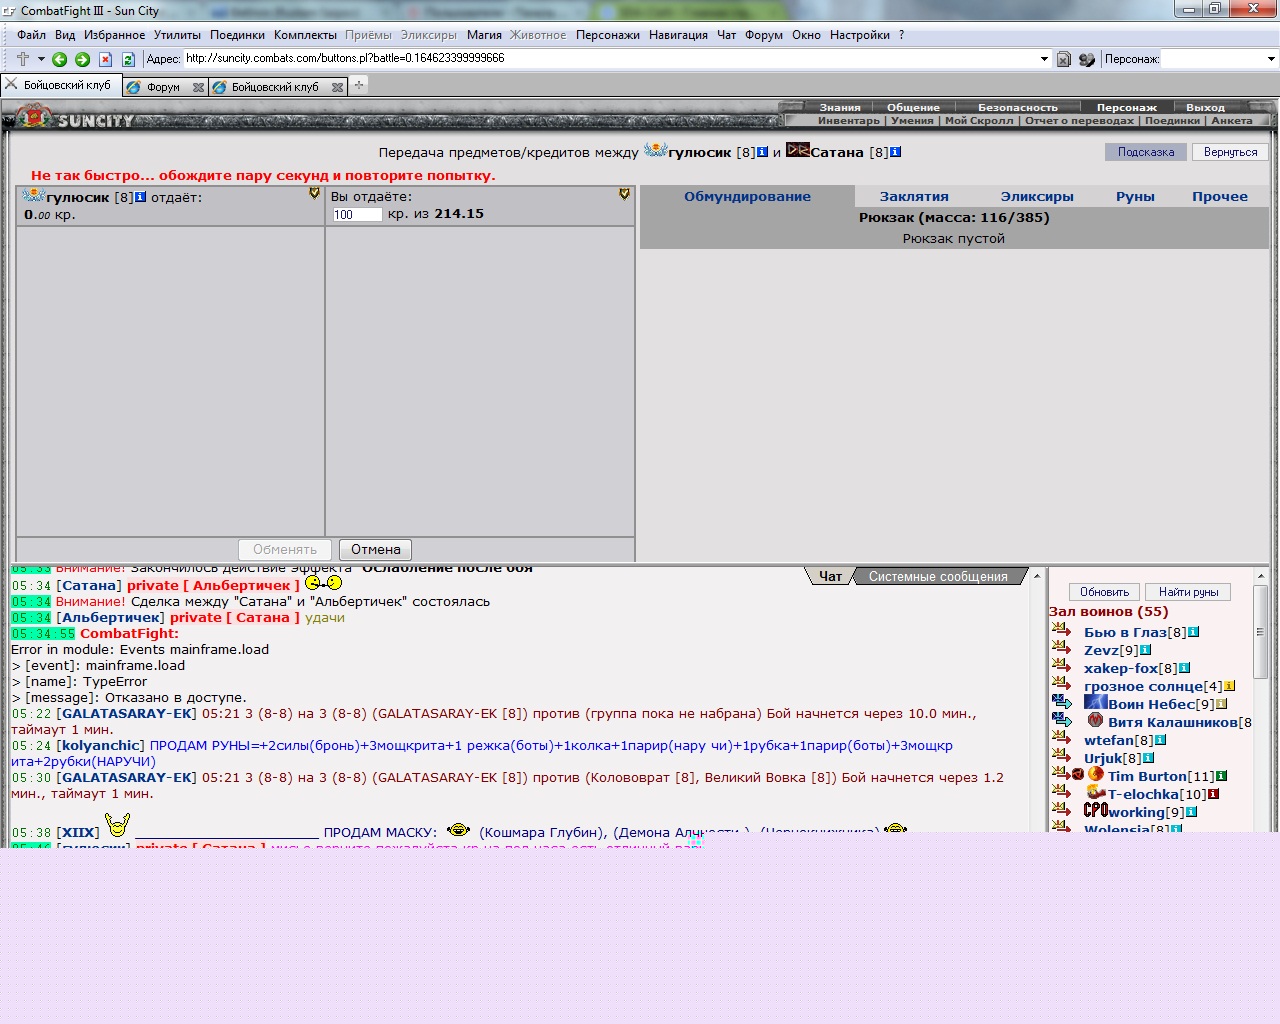The width and height of the screenshot is (1280, 1024).
Task: Switch to the Форум tab
Action: click(x=163, y=87)
